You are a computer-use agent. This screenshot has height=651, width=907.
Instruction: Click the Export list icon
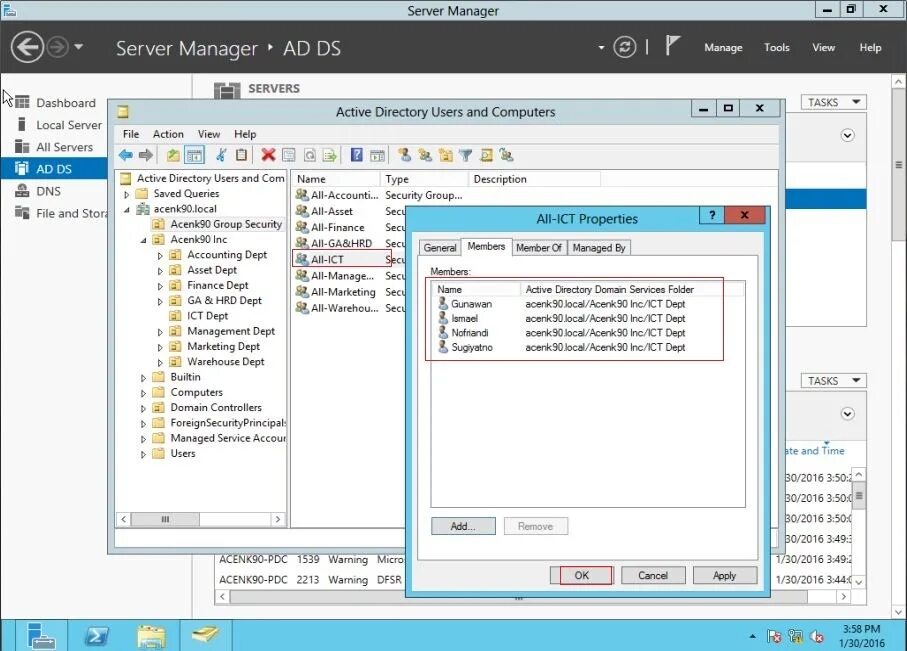330,155
